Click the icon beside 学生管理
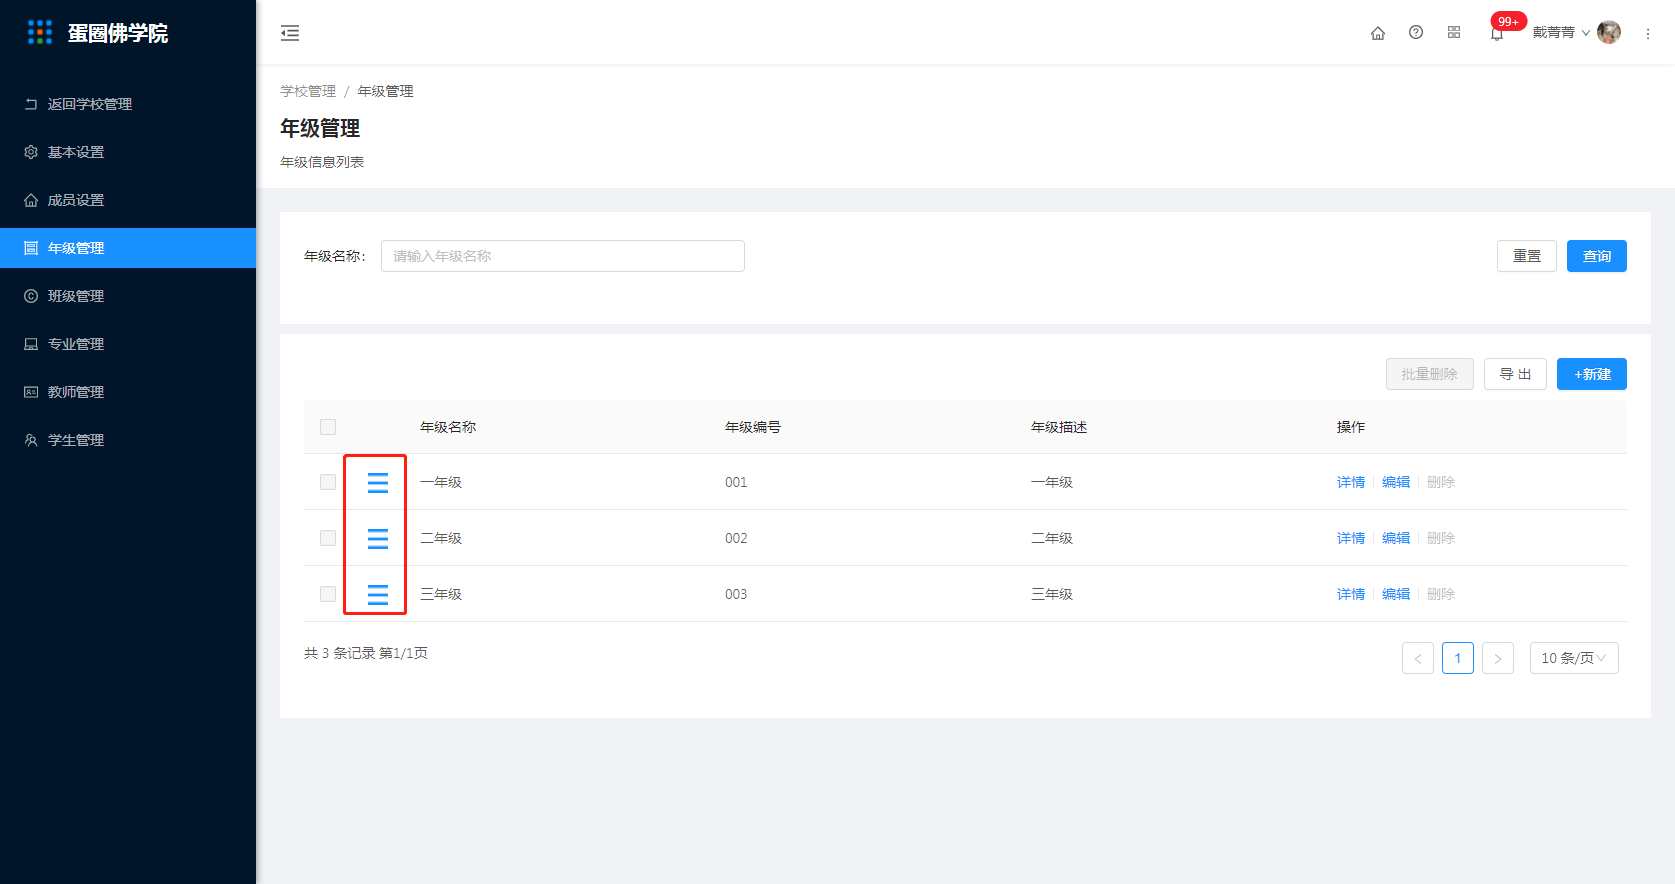Image resolution: width=1675 pixels, height=884 pixels. (x=31, y=440)
